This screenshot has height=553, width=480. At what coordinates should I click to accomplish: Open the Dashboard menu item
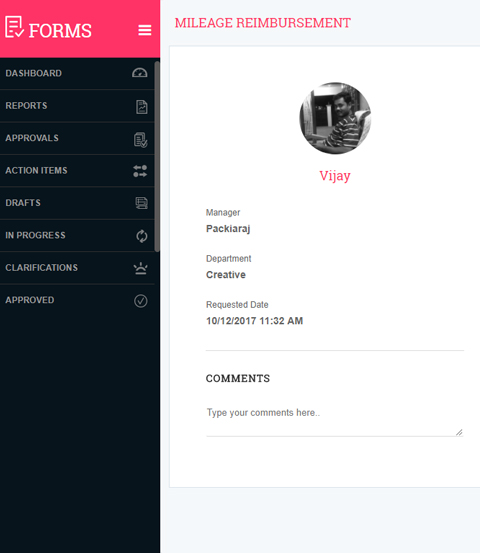pos(77,73)
